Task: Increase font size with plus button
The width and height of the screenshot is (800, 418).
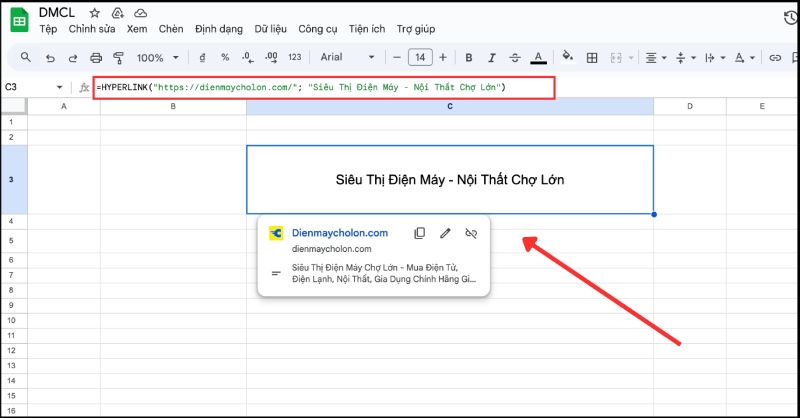Action: [443, 58]
